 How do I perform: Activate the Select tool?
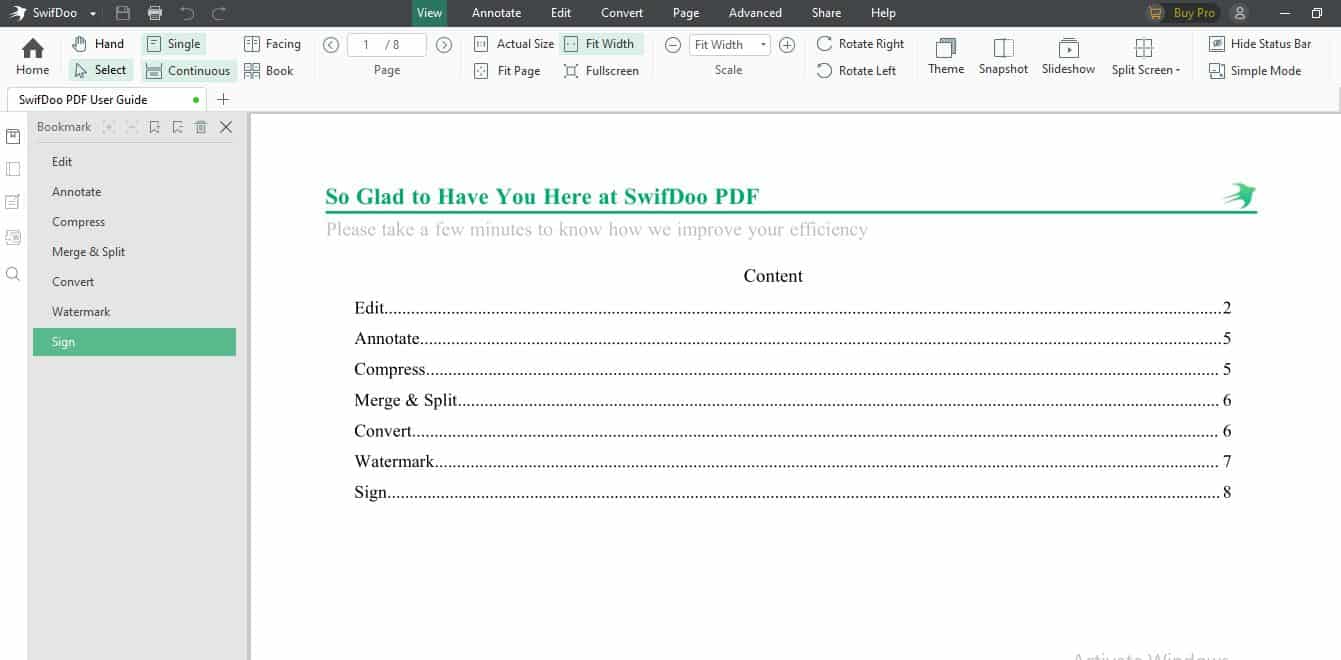click(x=99, y=70)
